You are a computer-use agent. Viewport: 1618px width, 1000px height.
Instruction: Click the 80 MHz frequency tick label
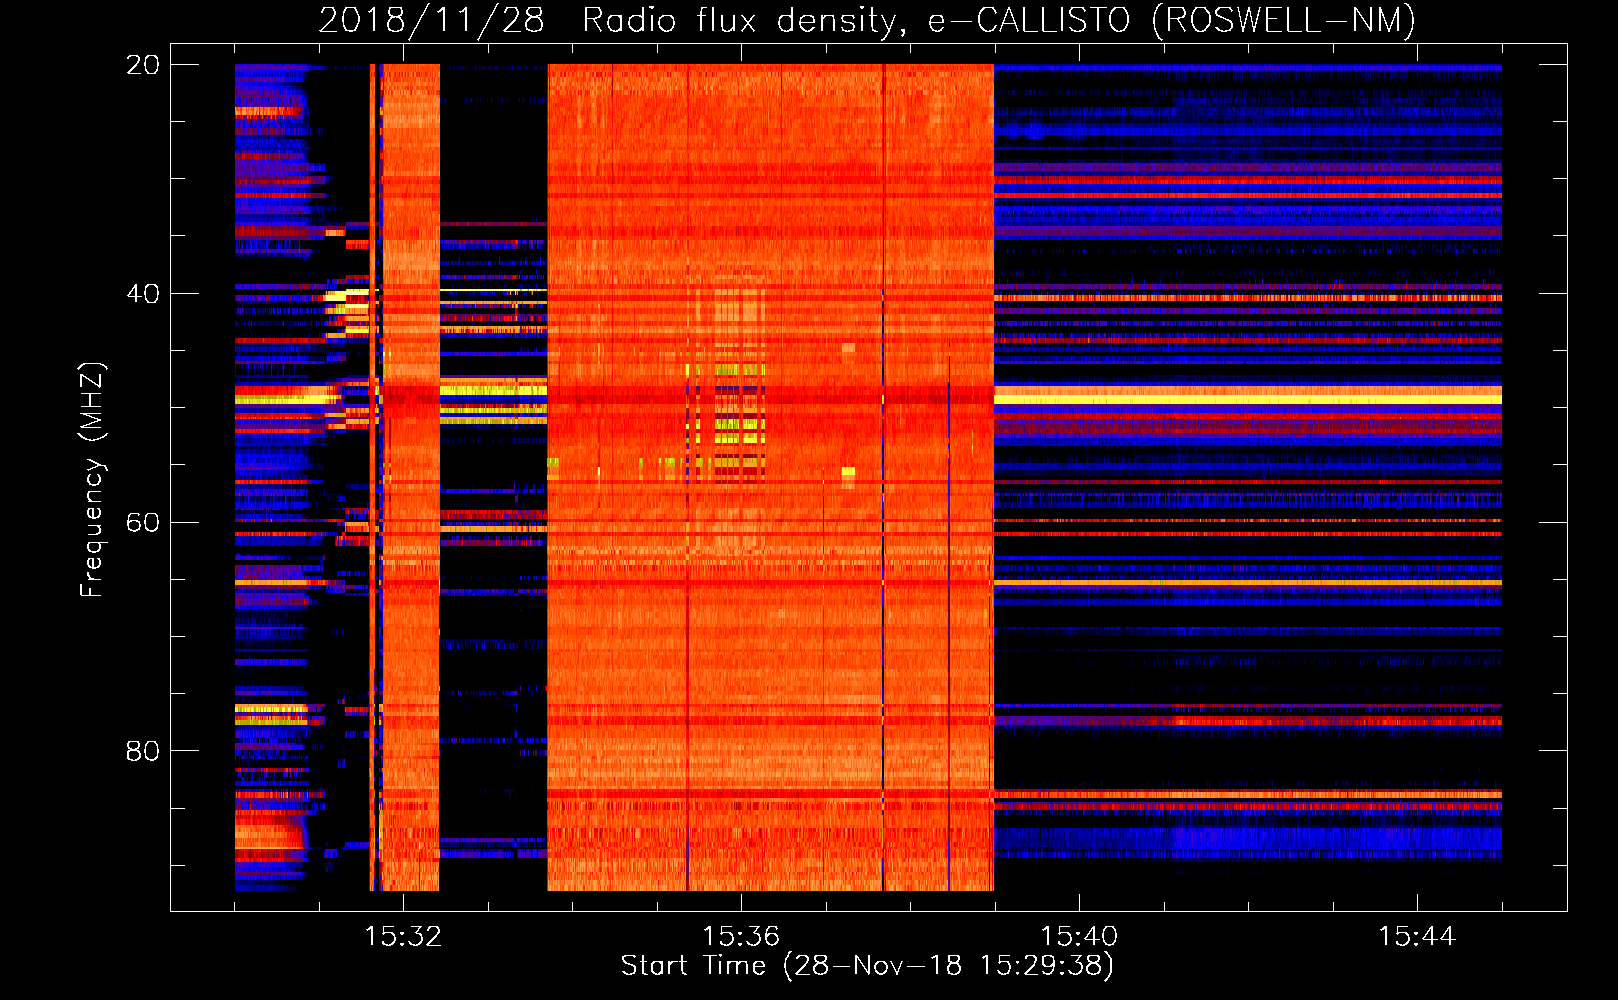point(143,751)
